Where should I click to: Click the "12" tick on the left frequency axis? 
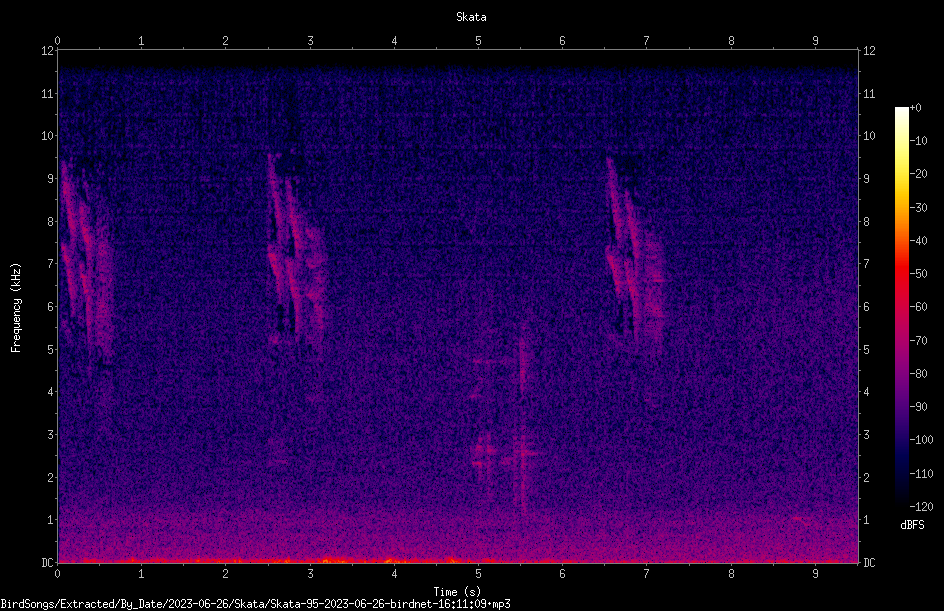tap(48, 51)
